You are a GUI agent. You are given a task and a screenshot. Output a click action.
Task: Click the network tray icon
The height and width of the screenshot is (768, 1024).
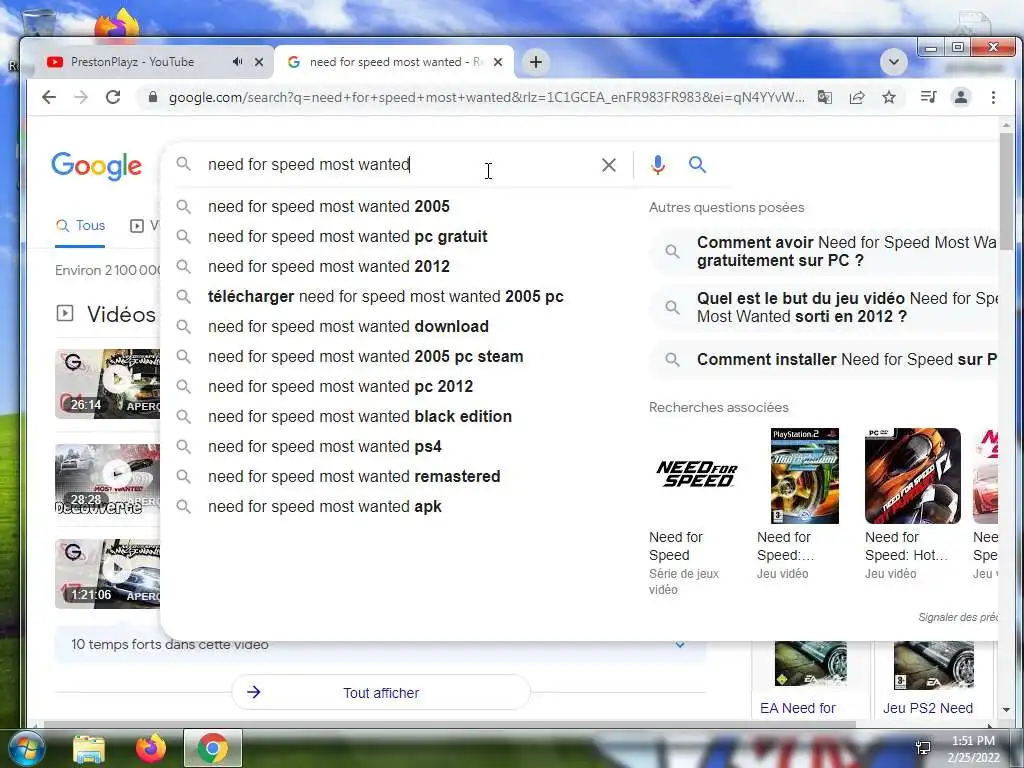923,748
